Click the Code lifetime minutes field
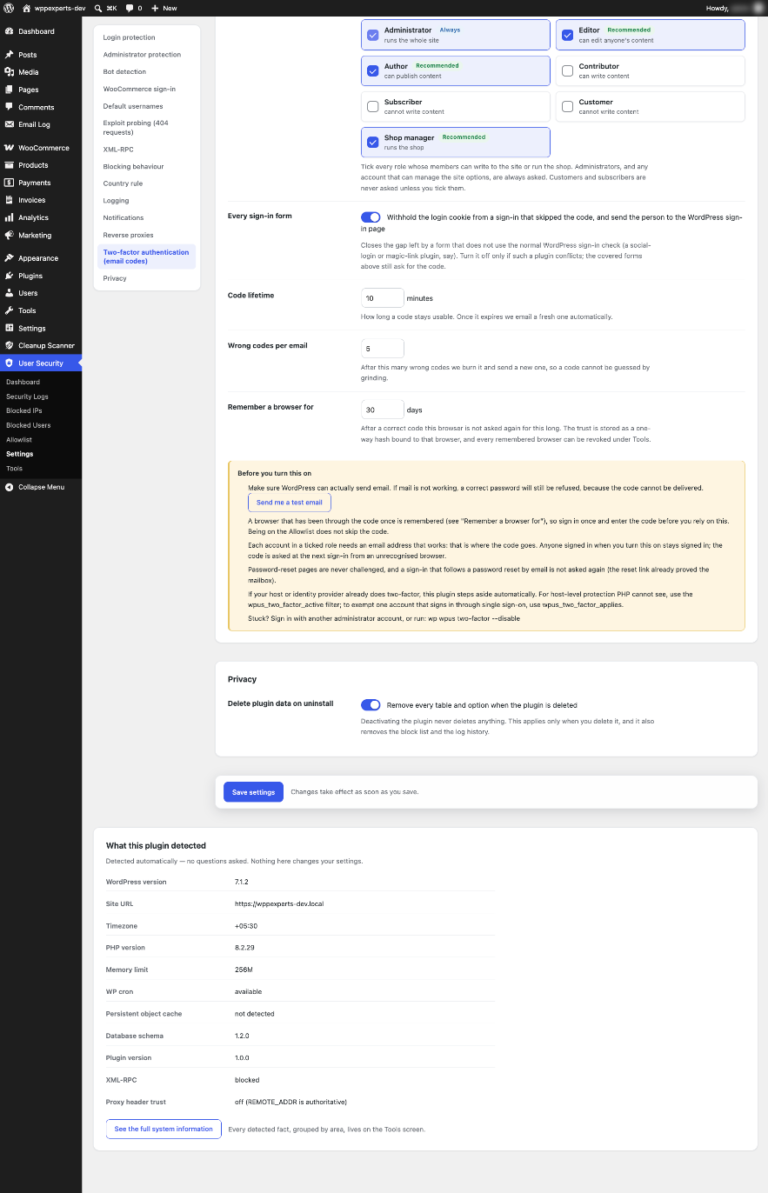The width and height of the screenshot is (768, 1193). point(382,298)
